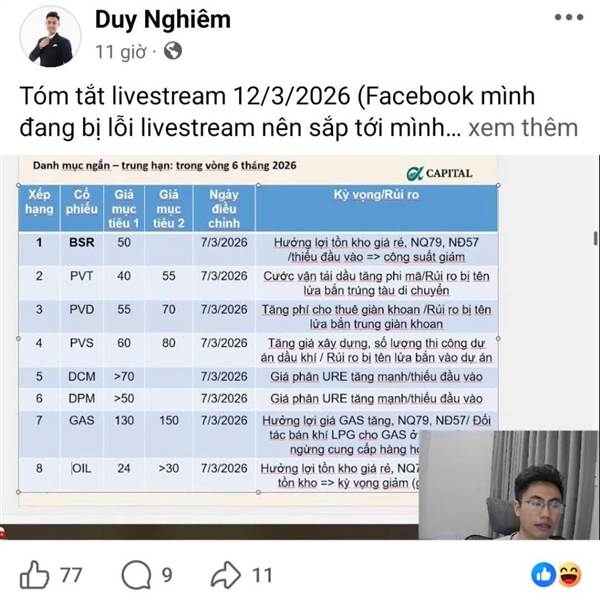Click the presenter webcam video overlay

click(509, 485)
